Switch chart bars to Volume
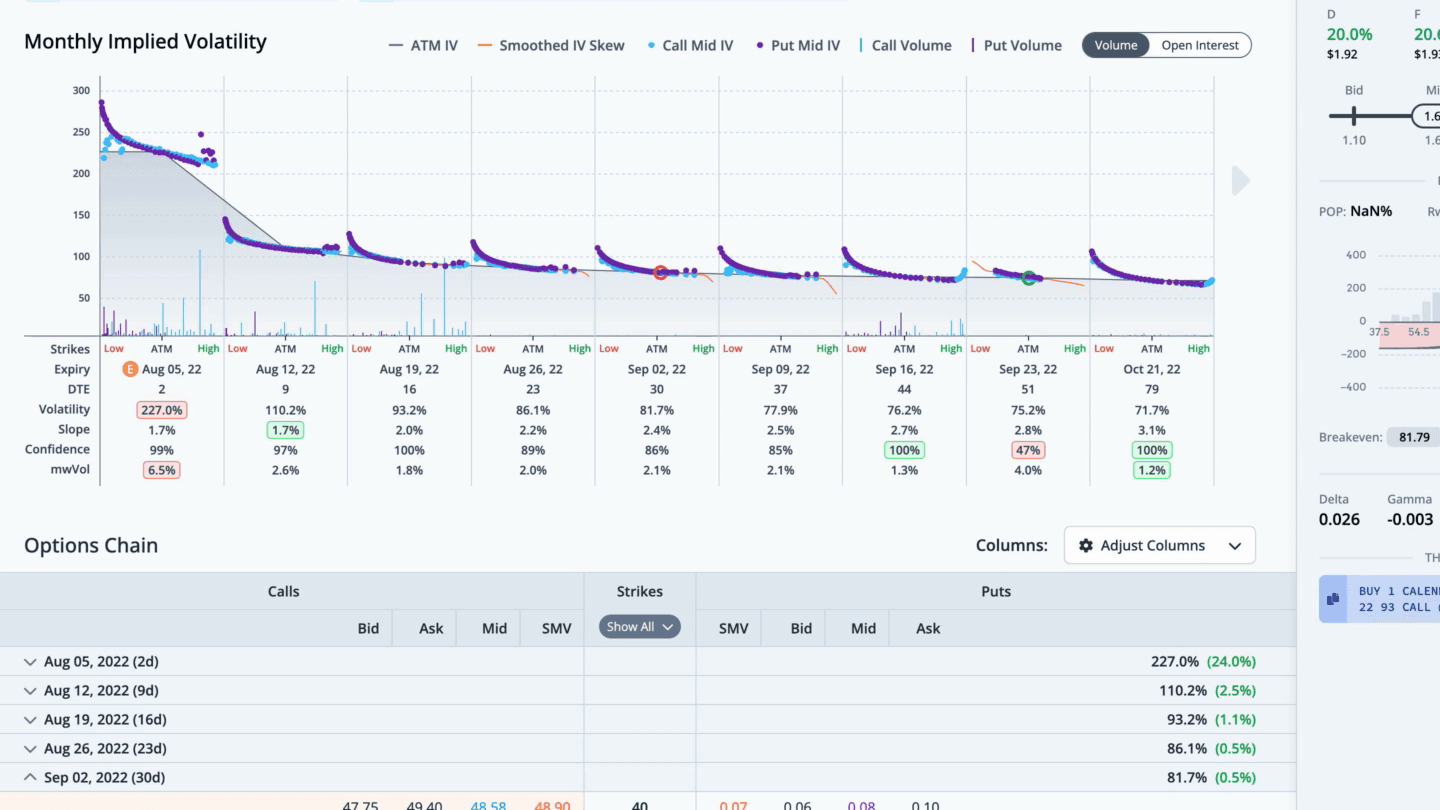 pyautogui.click(x=1116, y=45)
